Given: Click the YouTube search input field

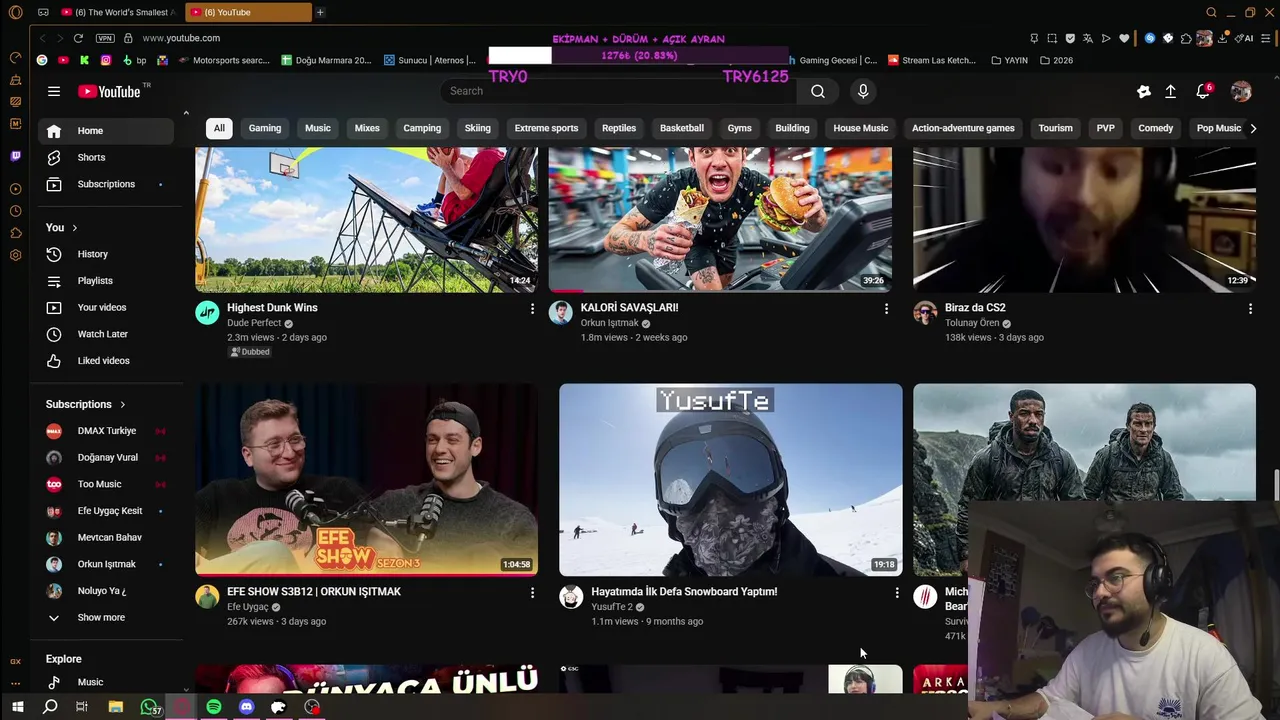Looking at the screenshot, I should 618,91.
